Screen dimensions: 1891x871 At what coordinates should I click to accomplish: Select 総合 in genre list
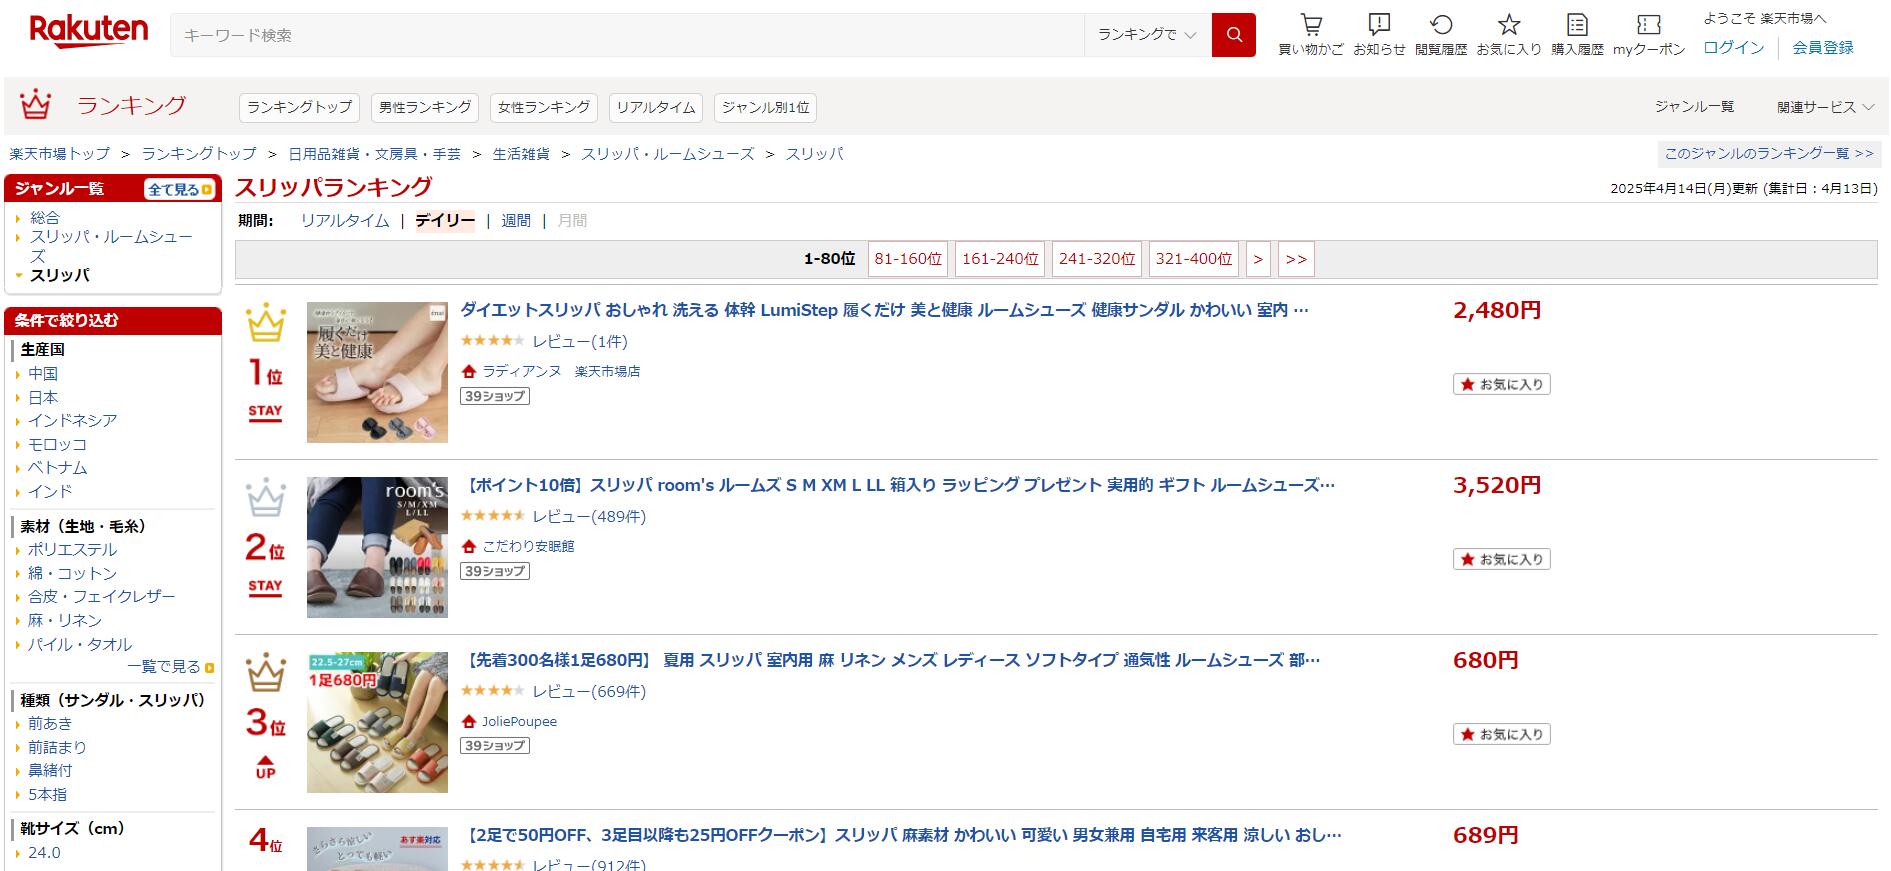(x=45, y=218)
